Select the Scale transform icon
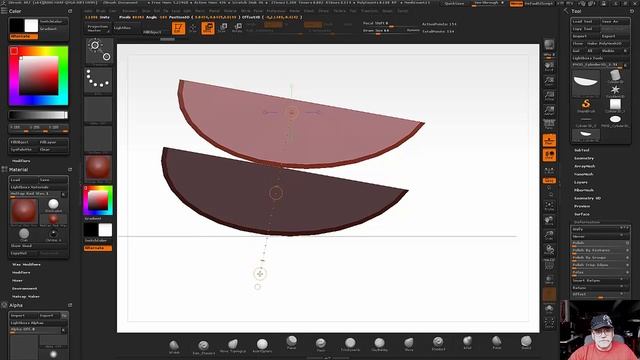Viewport: 640px width, 360px height. [x=223, y=28]
